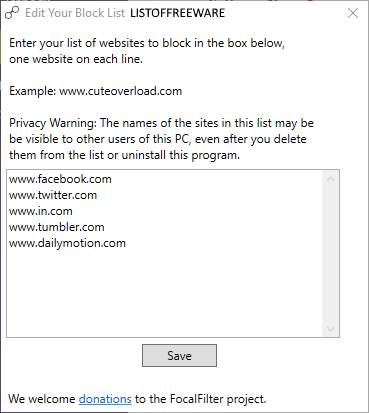Click the FocalFilter project text after donations
Screen dimensions: 369x413
(x=201, y=399)
